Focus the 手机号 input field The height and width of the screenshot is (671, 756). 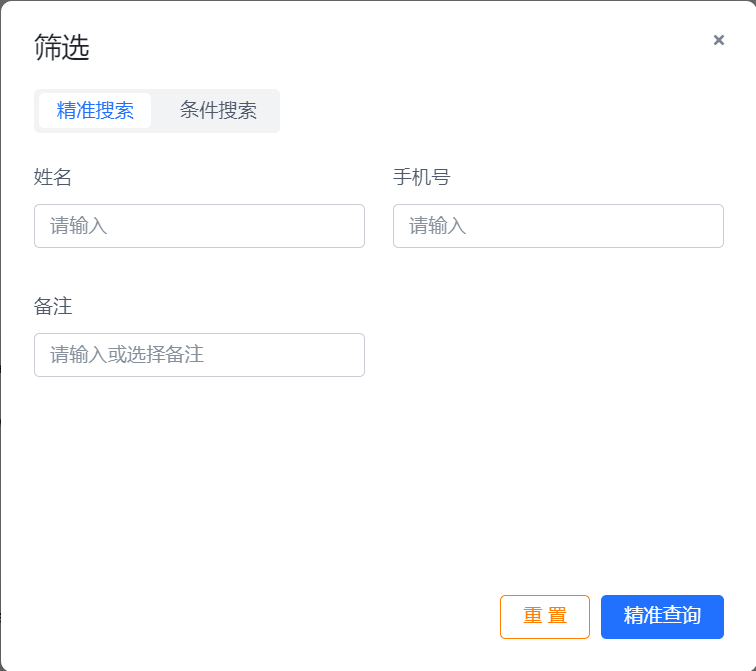click(558, 226)
